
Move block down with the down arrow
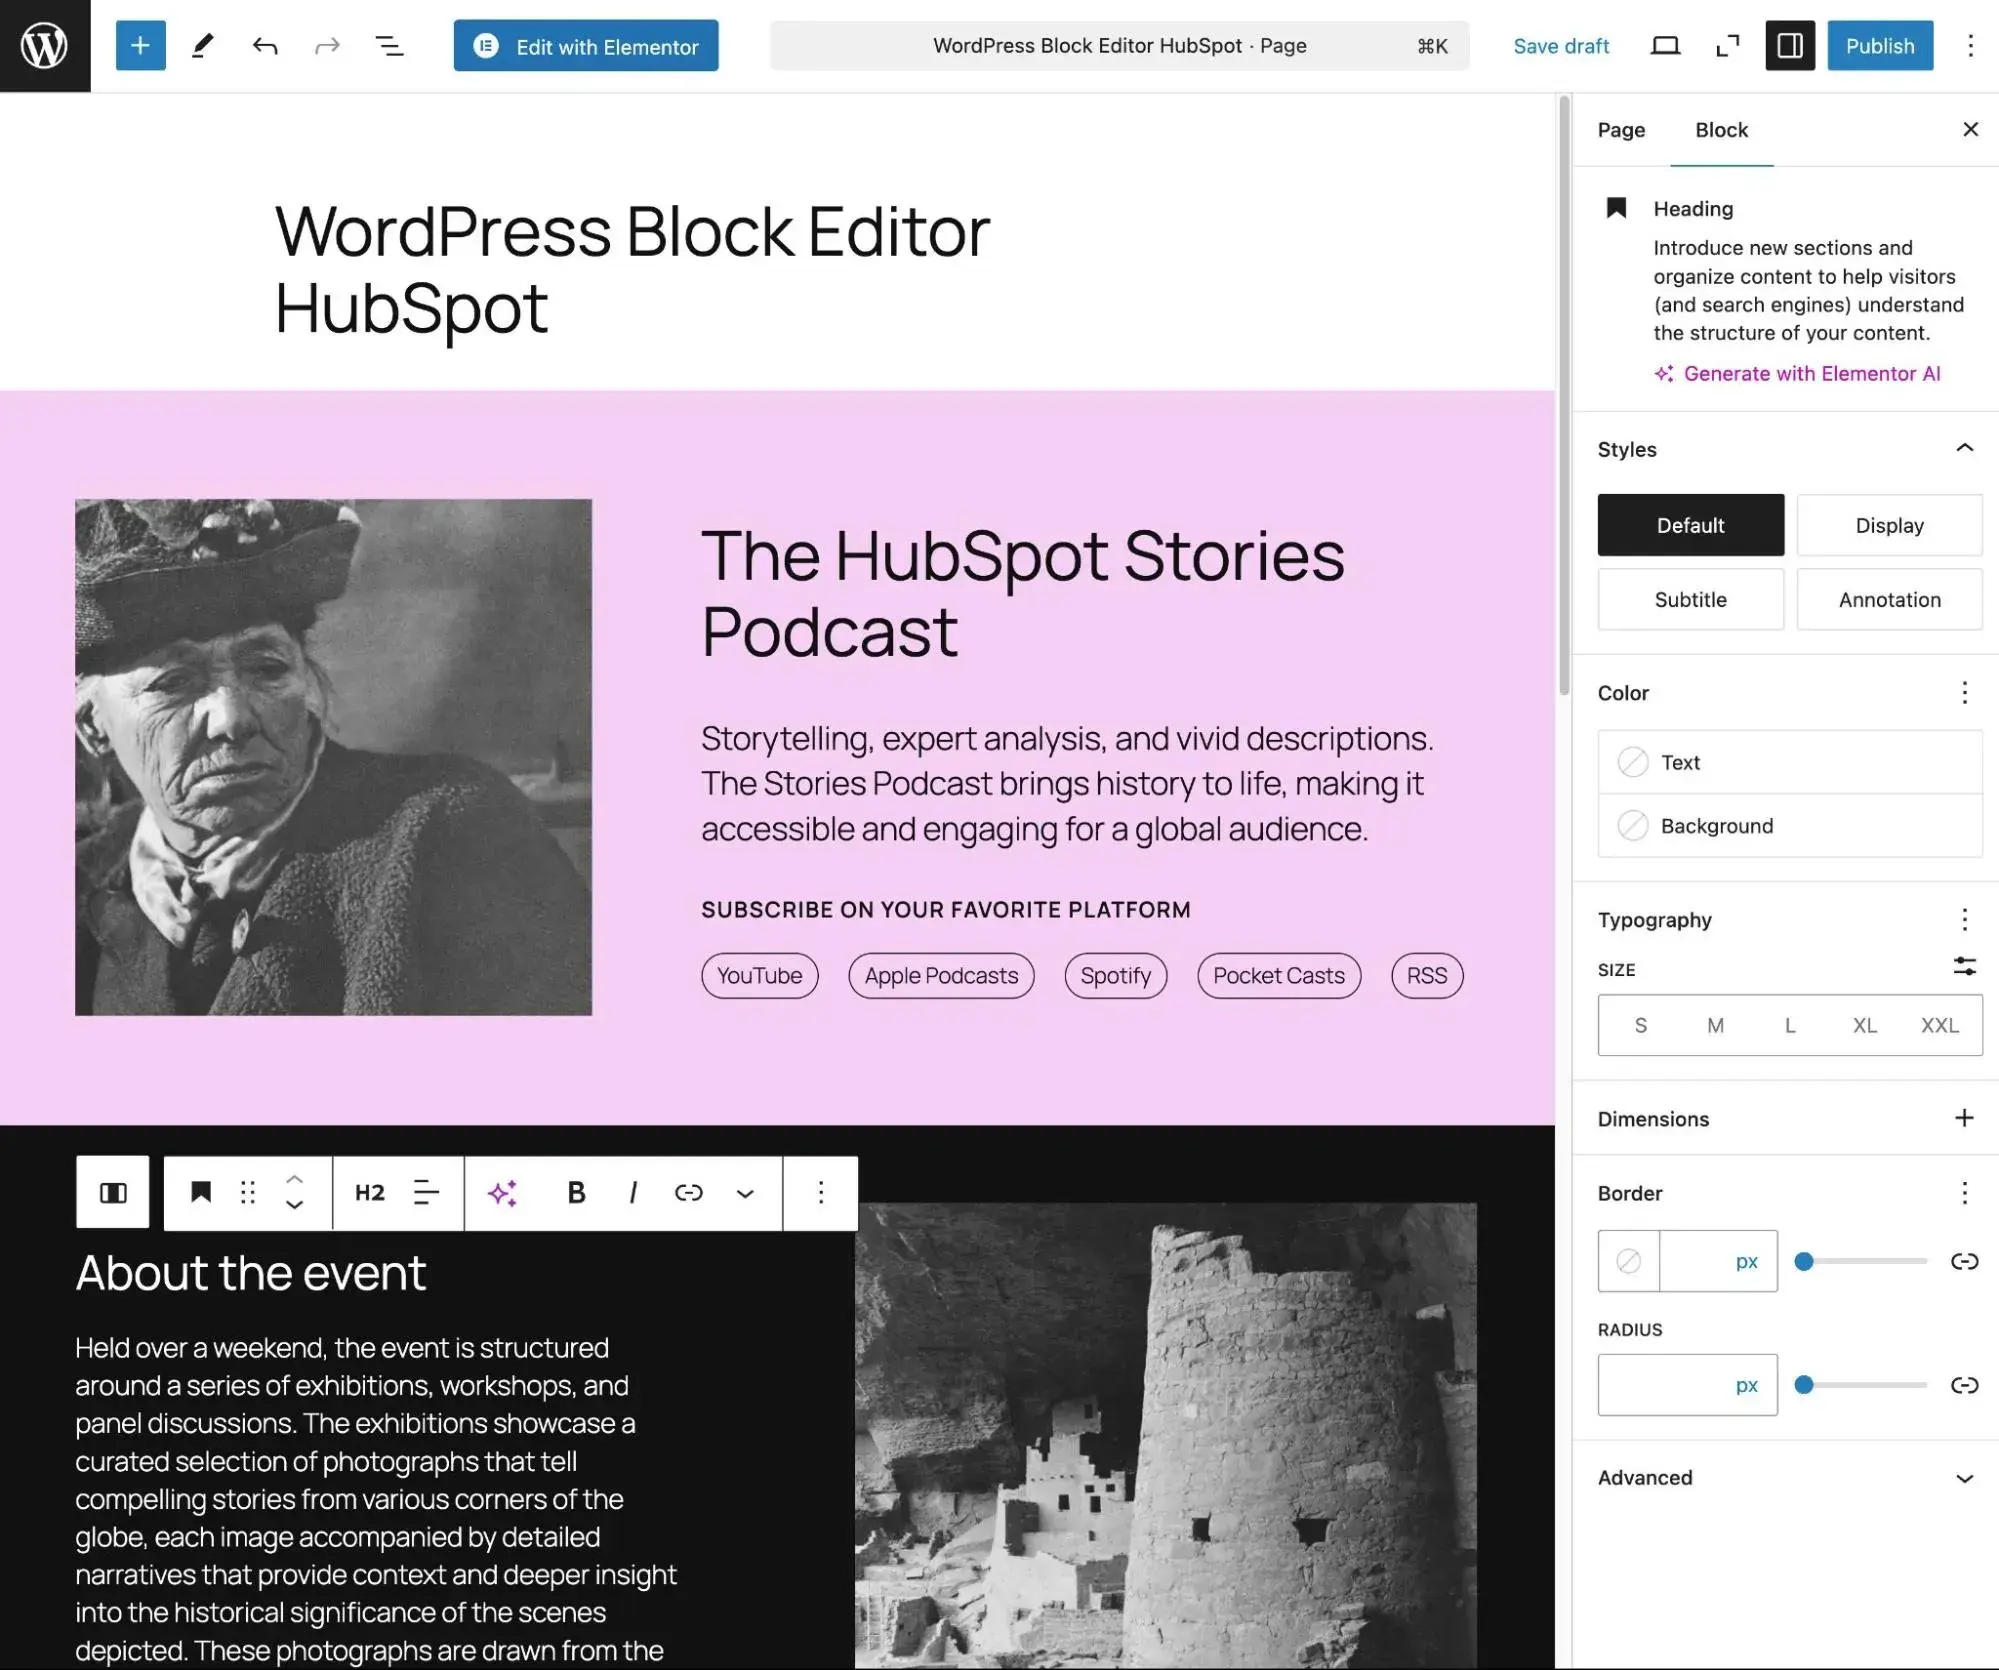point(294,1205)
